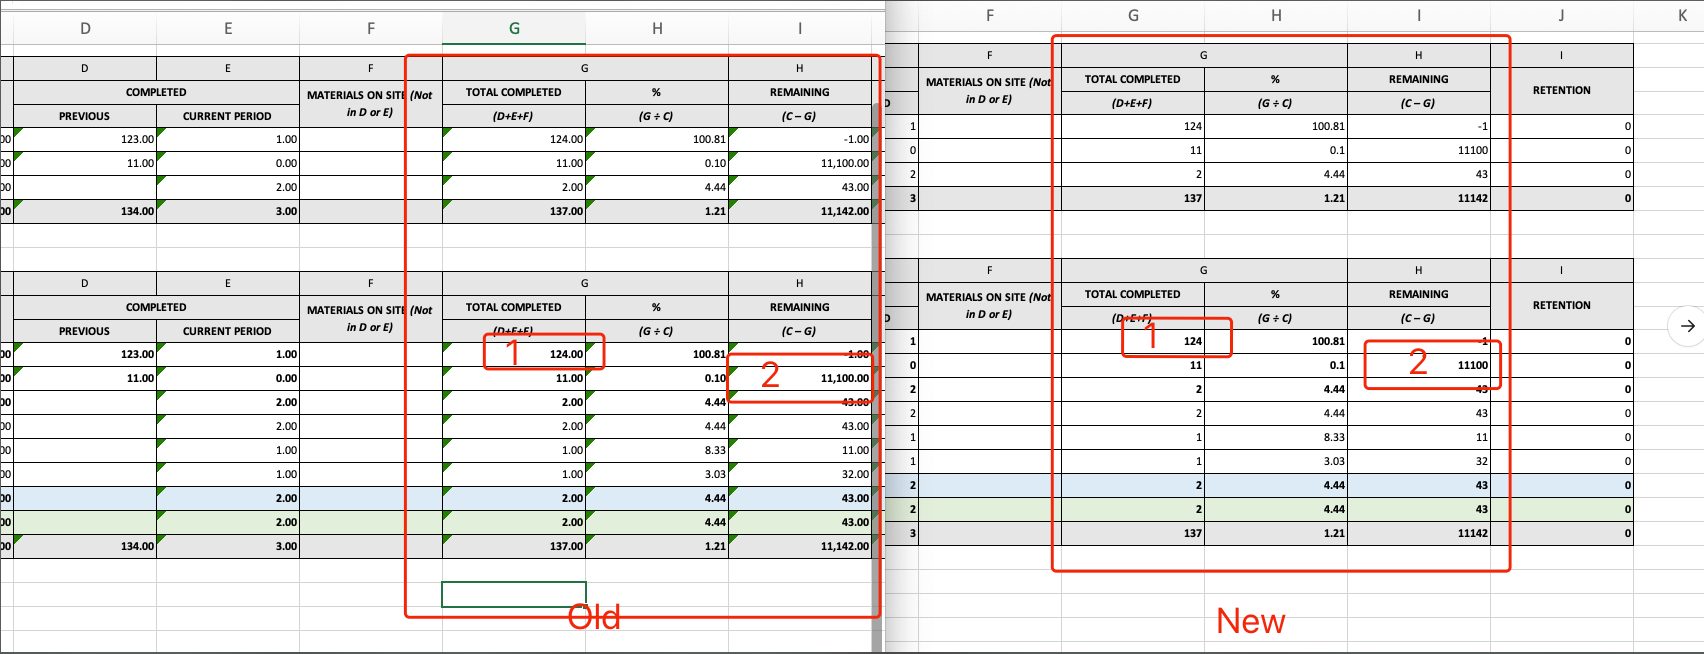The width and height of the screenshot is (1704, 654).
Task: Click 8.33 percent cell in left spreadsheet
Action: coord(657,450)
